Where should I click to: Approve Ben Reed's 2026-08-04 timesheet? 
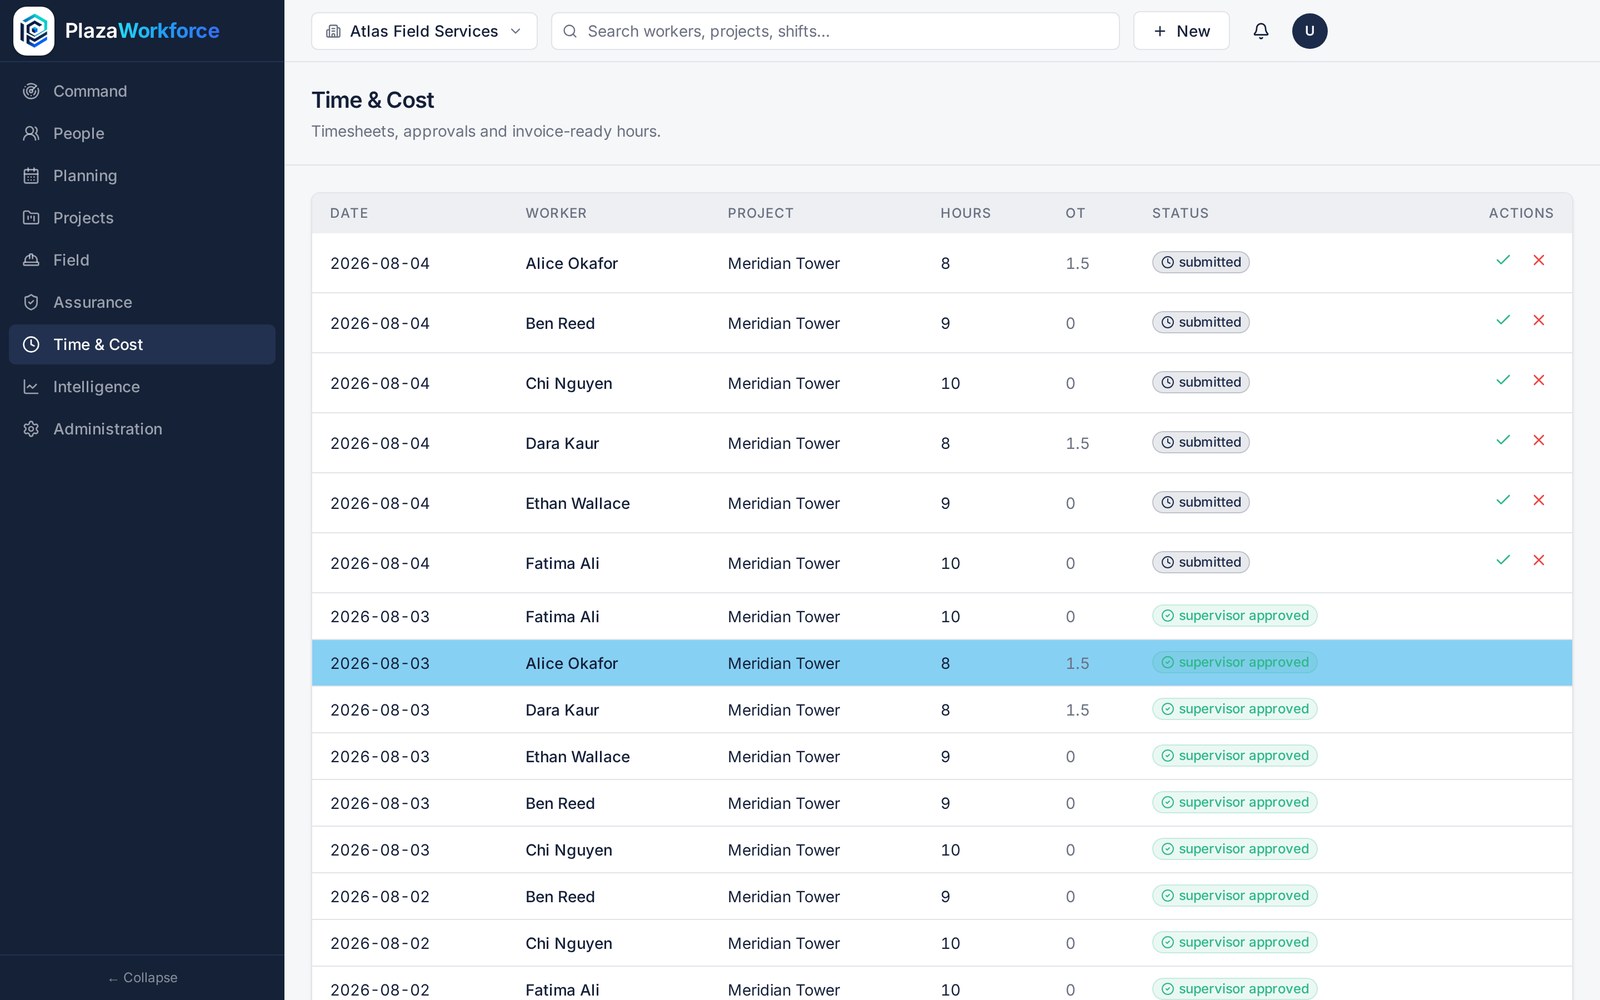[x=1503, y=320]
